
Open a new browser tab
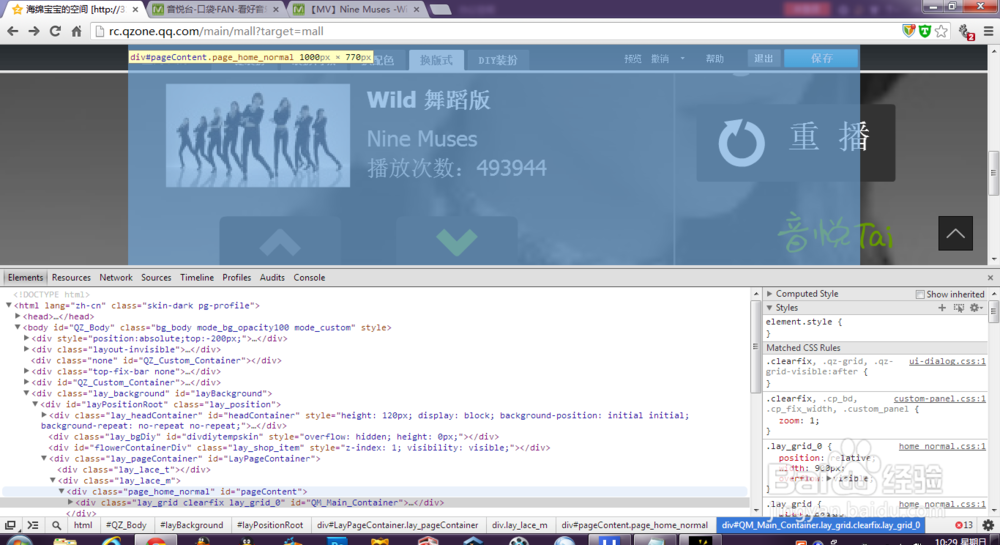click(440, 10)
